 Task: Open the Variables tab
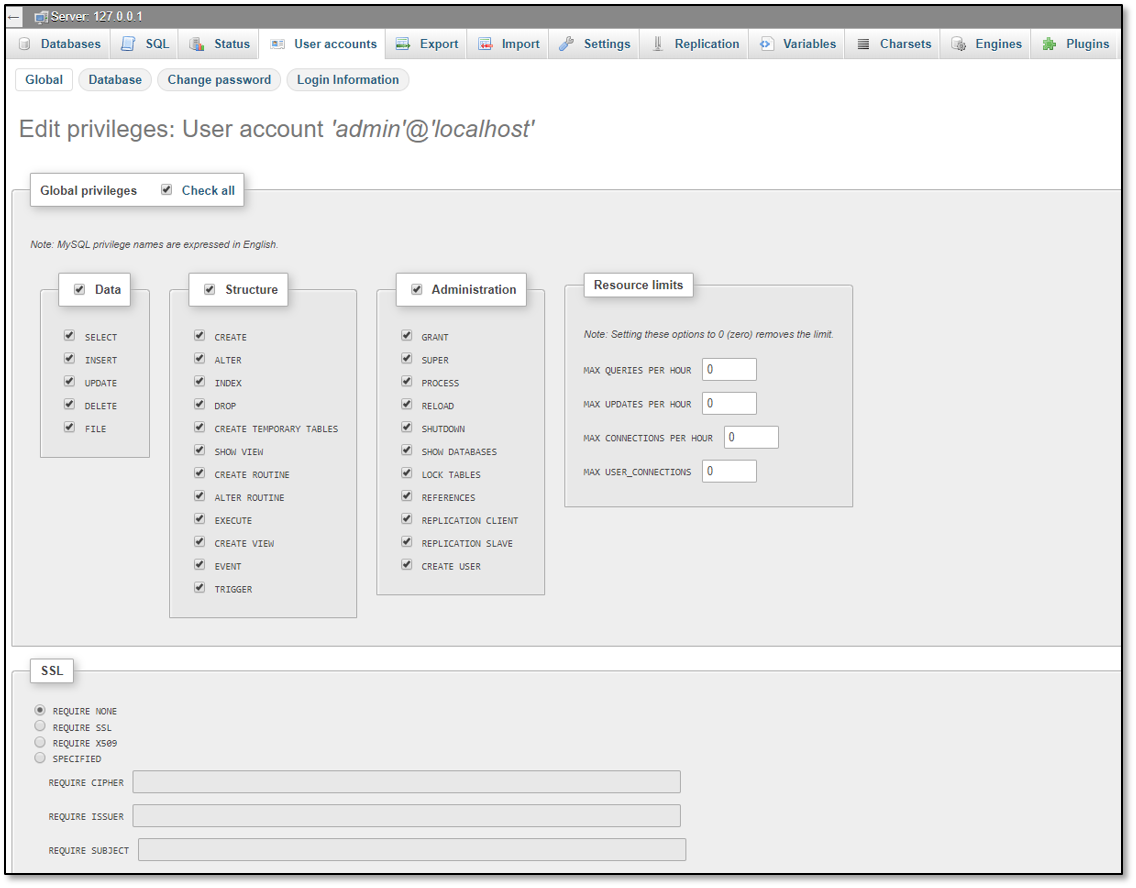(798, 44)
